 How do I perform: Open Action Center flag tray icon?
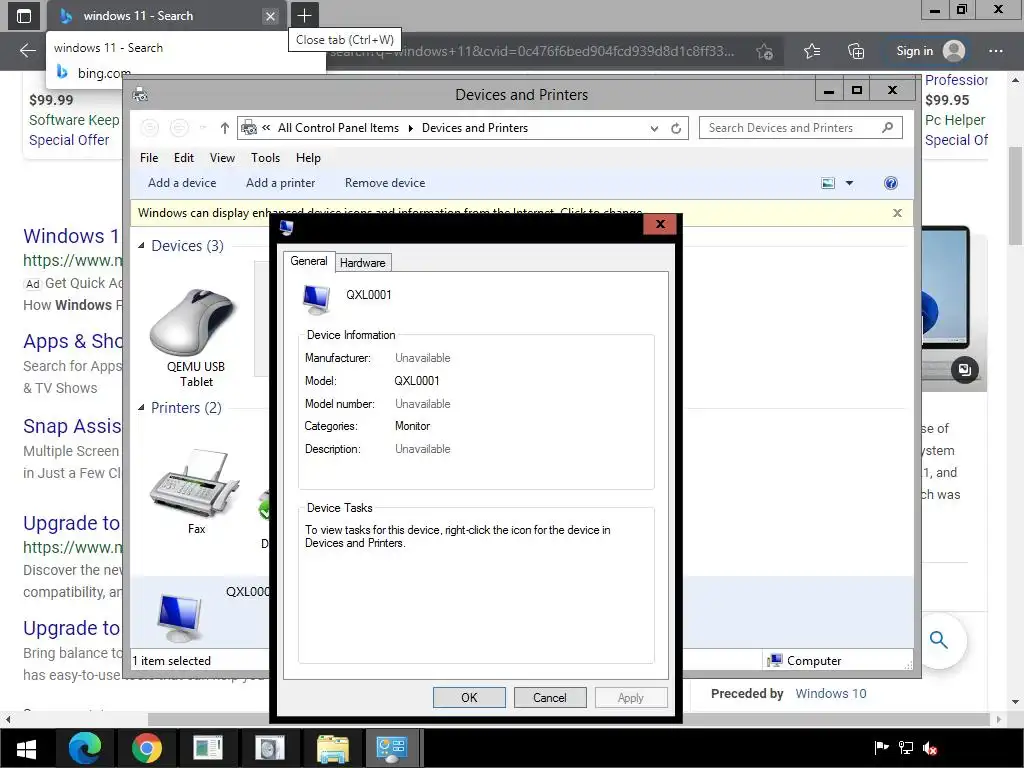pos(881,748)
